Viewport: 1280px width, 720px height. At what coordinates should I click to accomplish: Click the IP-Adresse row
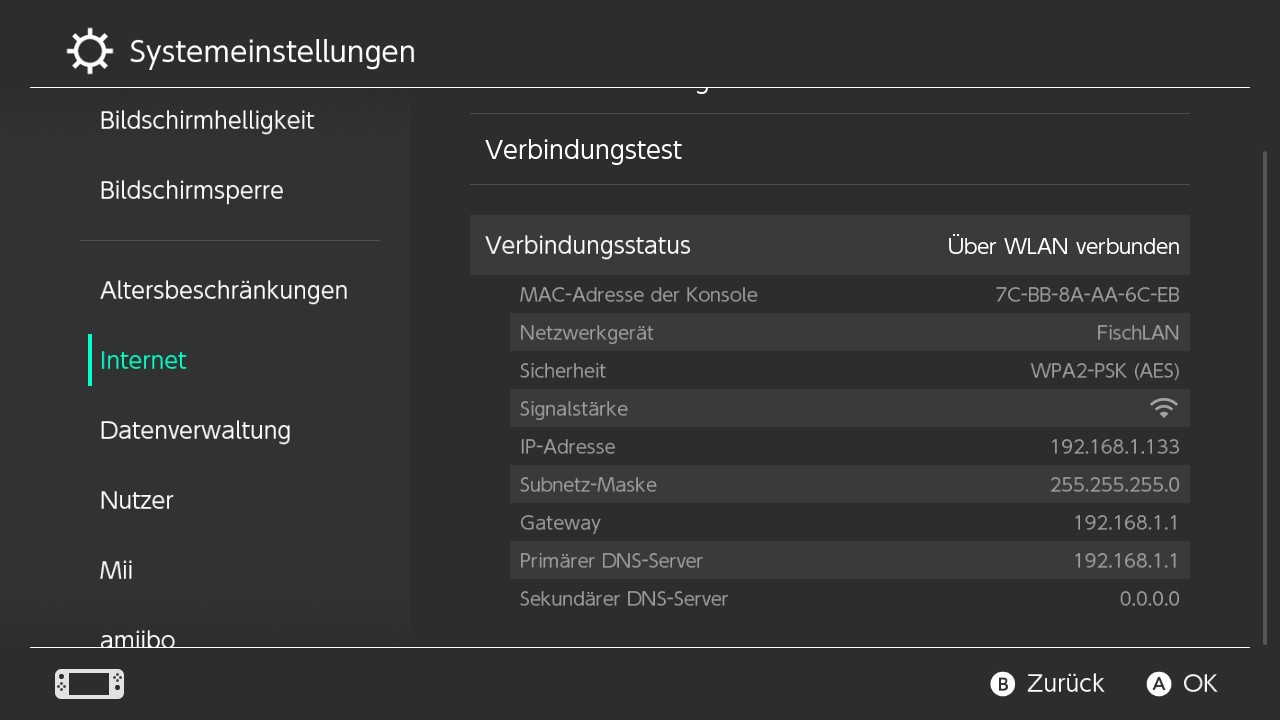click(x=849, y=447)
